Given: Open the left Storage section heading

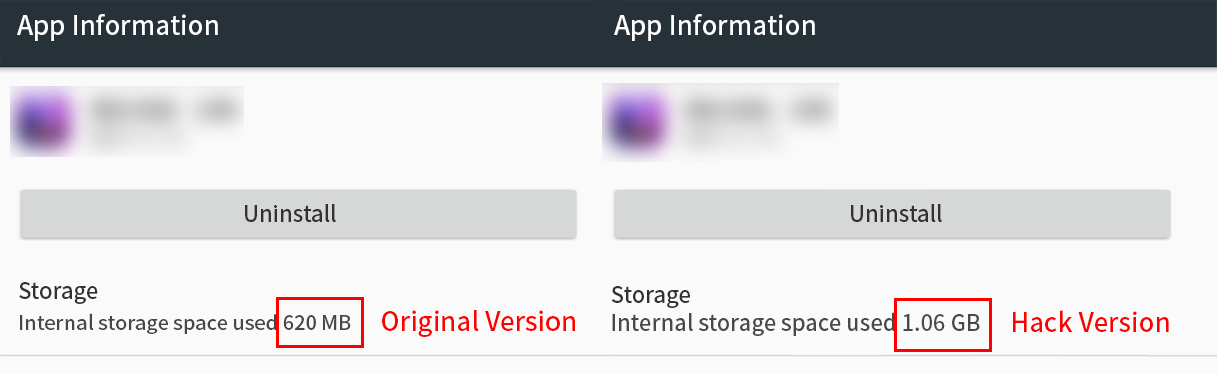Looking at the screenshot, I should (x=58, y=291).
